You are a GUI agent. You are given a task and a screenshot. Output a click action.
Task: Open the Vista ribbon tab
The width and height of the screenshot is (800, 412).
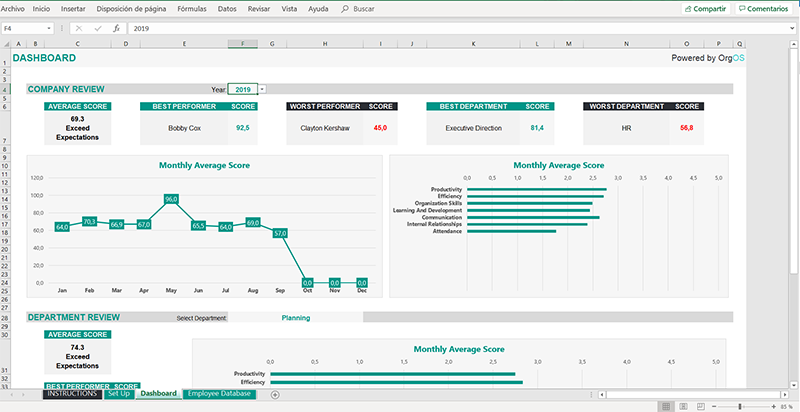pos(289,9)
